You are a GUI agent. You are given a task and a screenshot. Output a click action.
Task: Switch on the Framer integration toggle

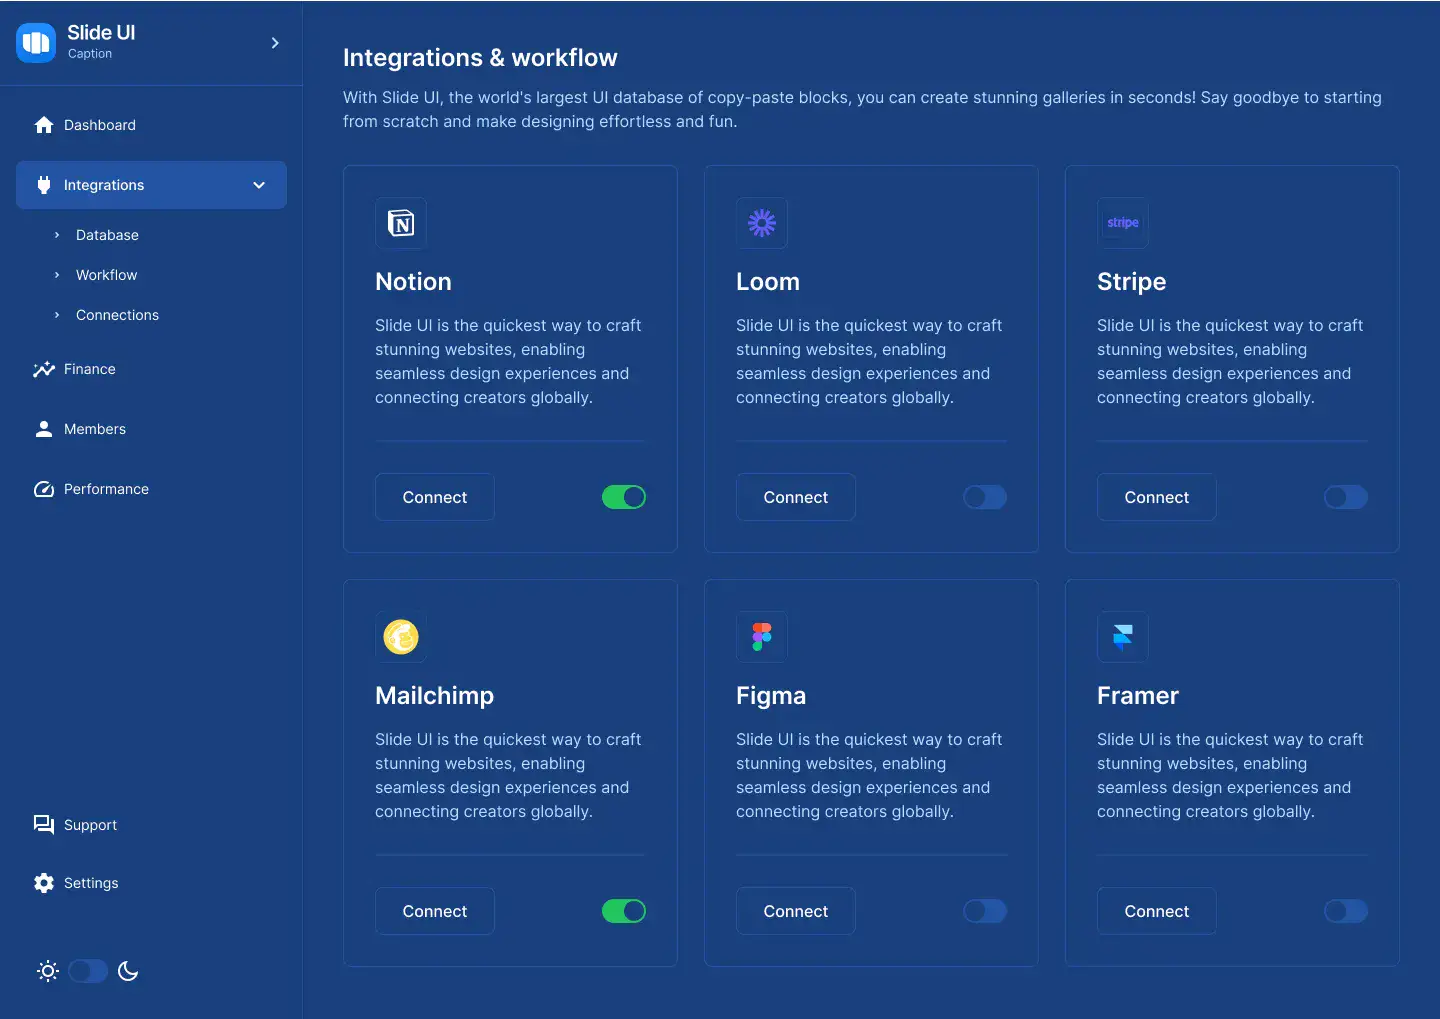click(x=1346, y=911)
